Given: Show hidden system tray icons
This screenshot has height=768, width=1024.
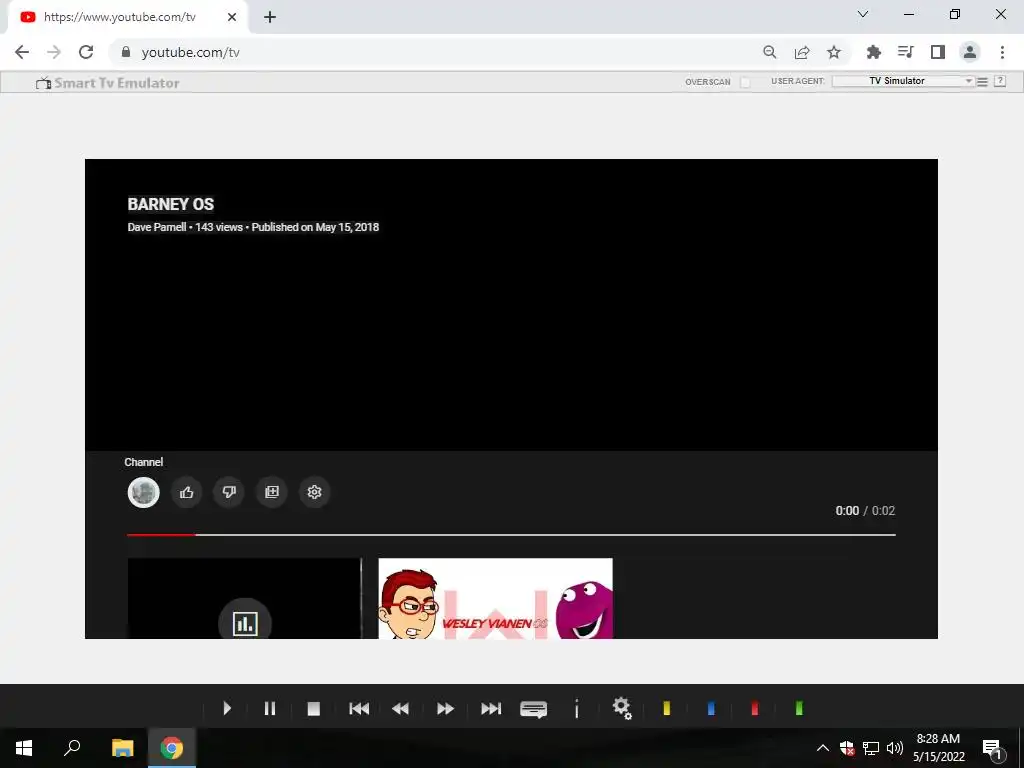Looking at the screenshot, I should pyautogui.click(x=823, y=748).
